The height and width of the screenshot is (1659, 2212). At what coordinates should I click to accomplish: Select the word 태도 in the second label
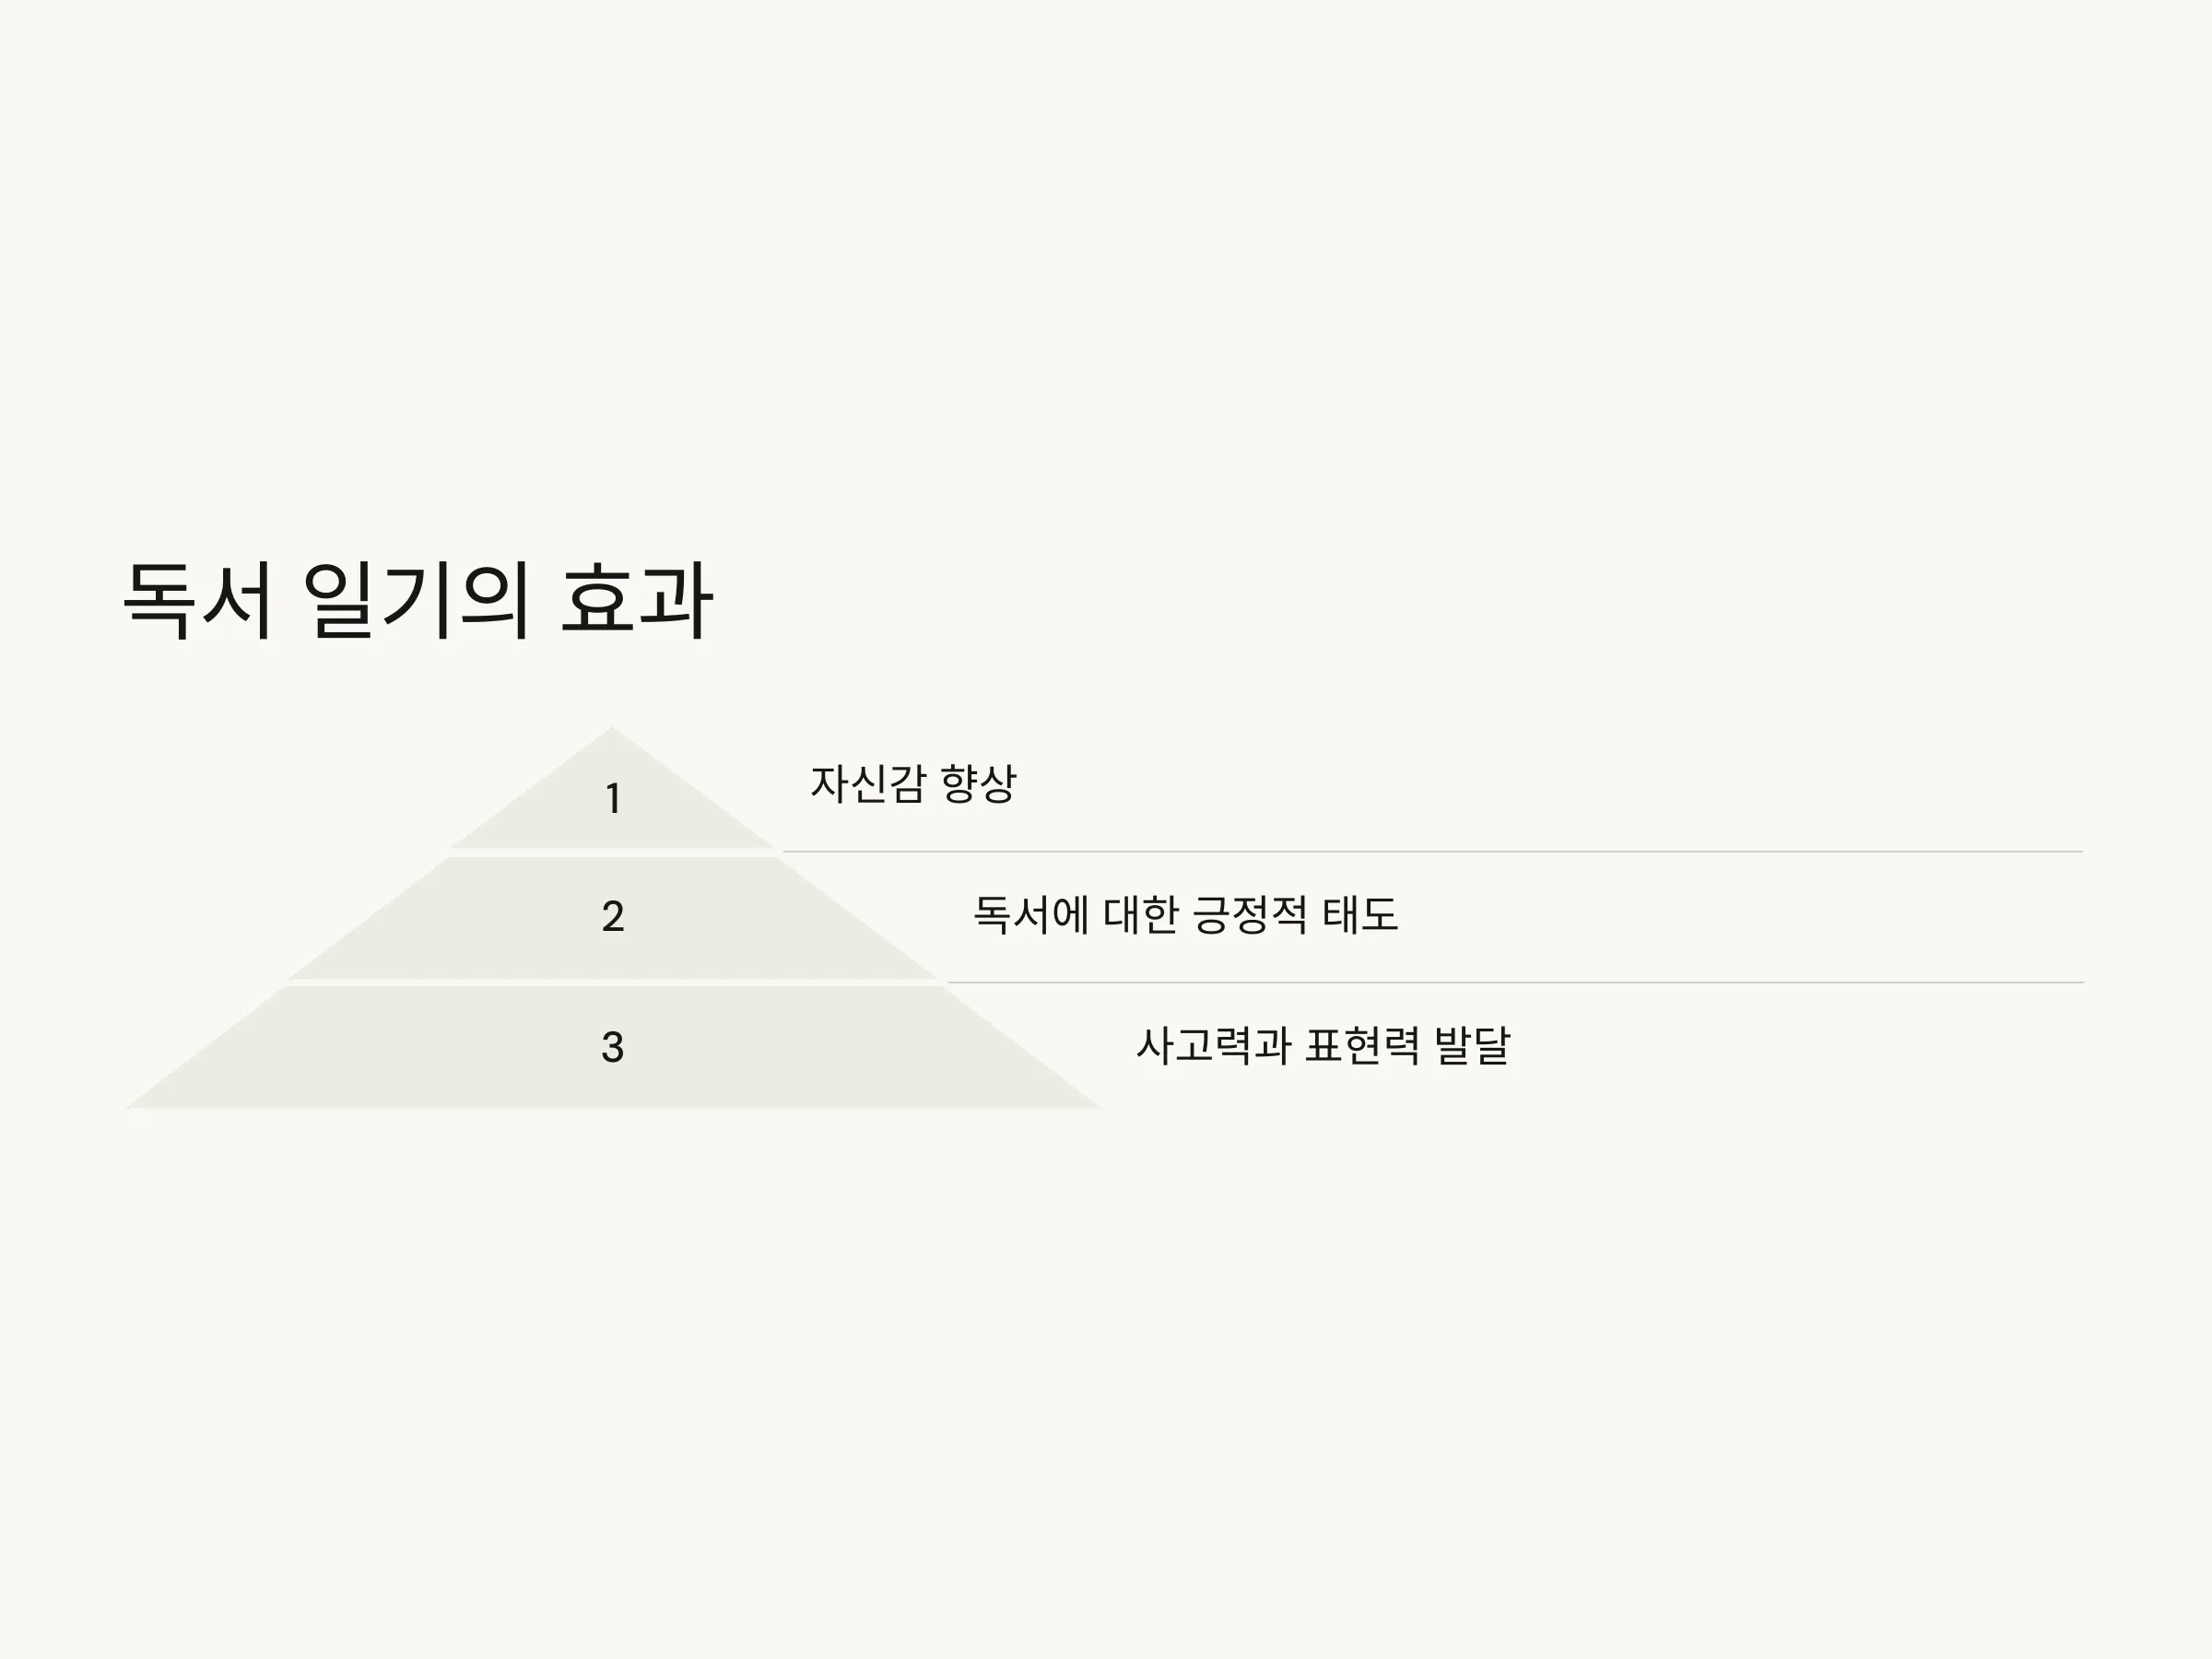pos(1360,914)
